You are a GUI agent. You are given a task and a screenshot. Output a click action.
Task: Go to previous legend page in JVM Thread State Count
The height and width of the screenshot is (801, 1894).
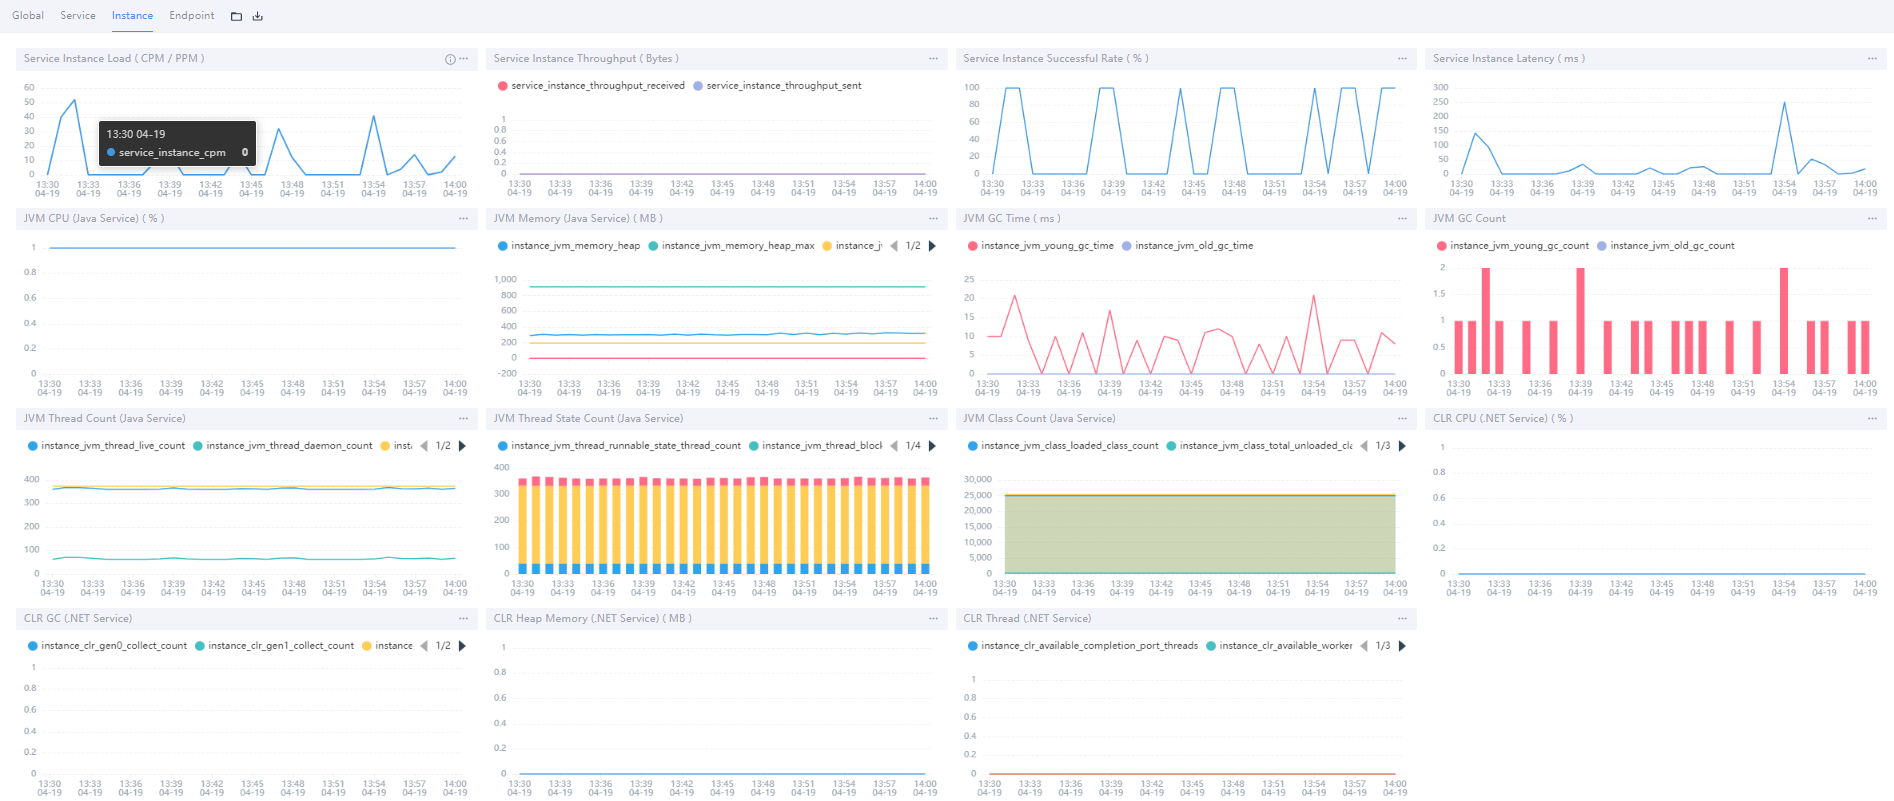[894, 446]
